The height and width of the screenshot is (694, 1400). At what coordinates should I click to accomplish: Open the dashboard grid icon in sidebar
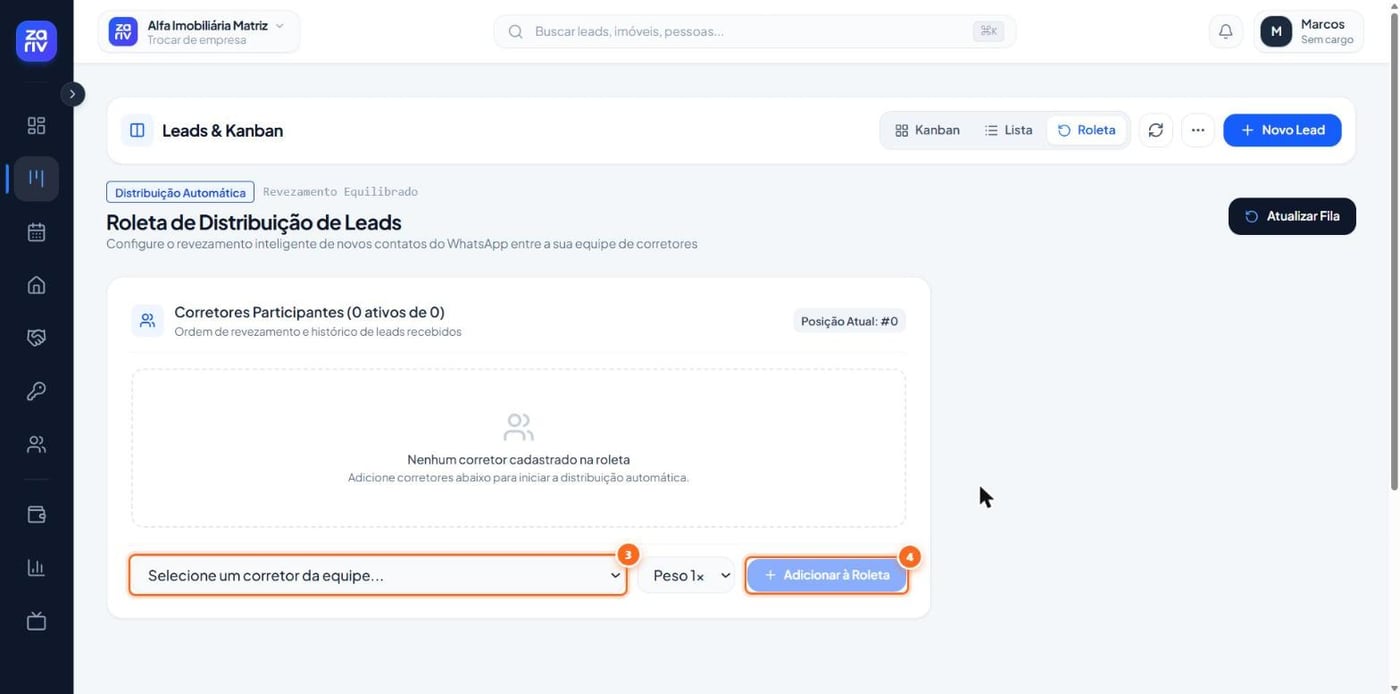click(36, 126)
